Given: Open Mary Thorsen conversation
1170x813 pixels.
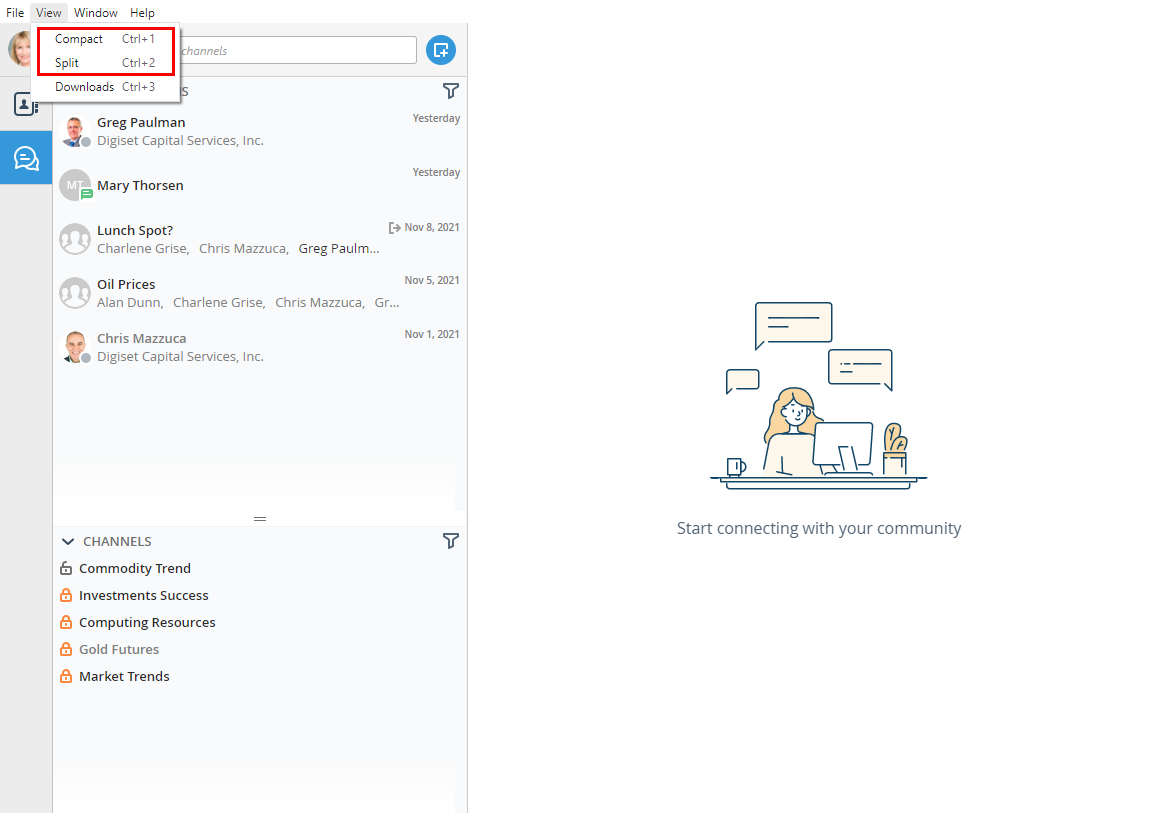Looking at the screenshot, I should click(140, 185).
